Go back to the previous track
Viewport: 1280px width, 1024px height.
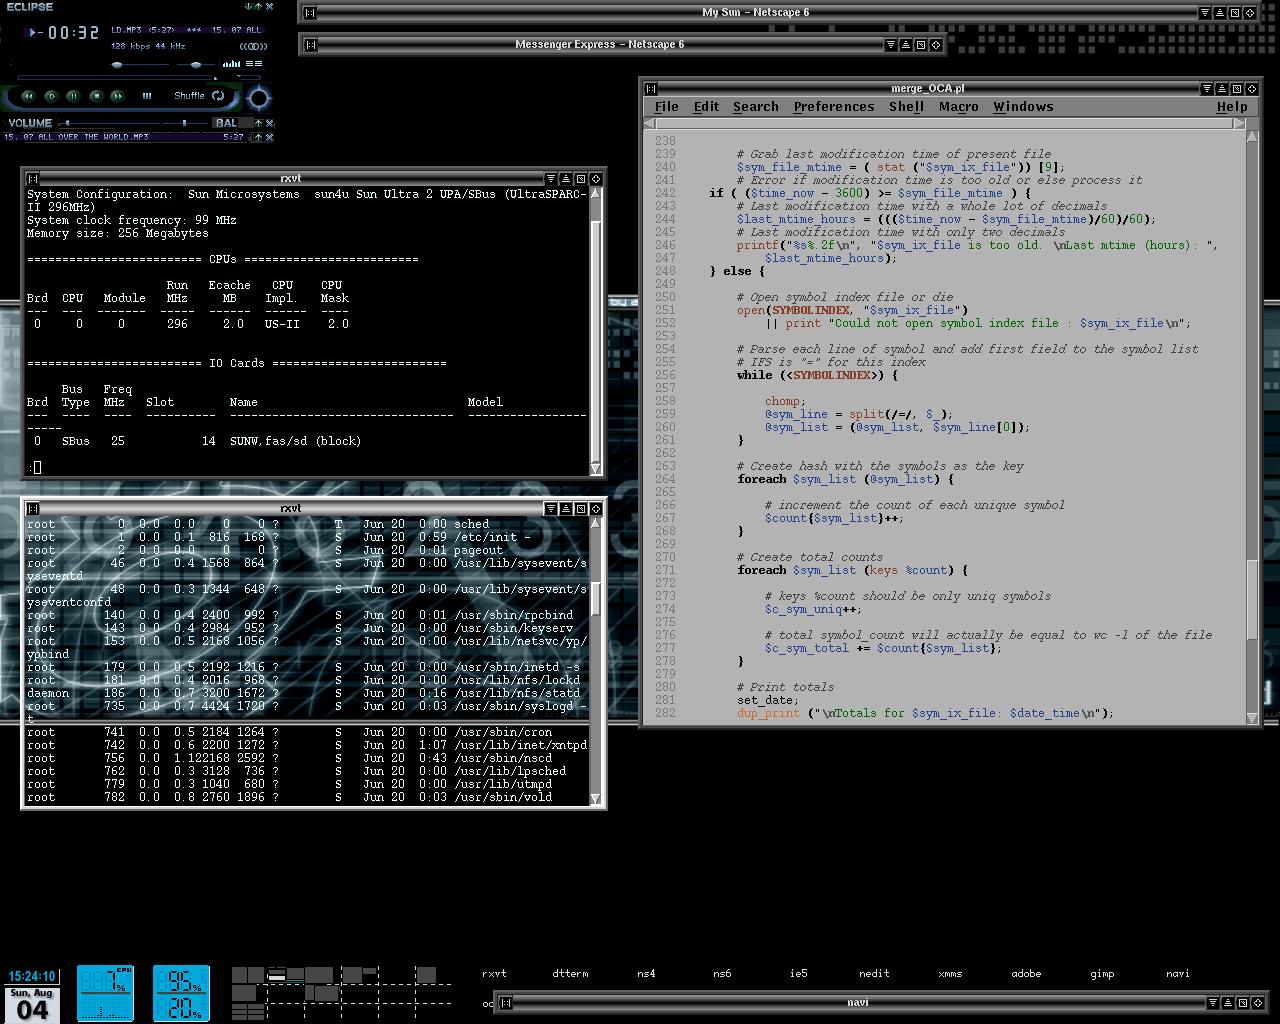click(28, 96)
